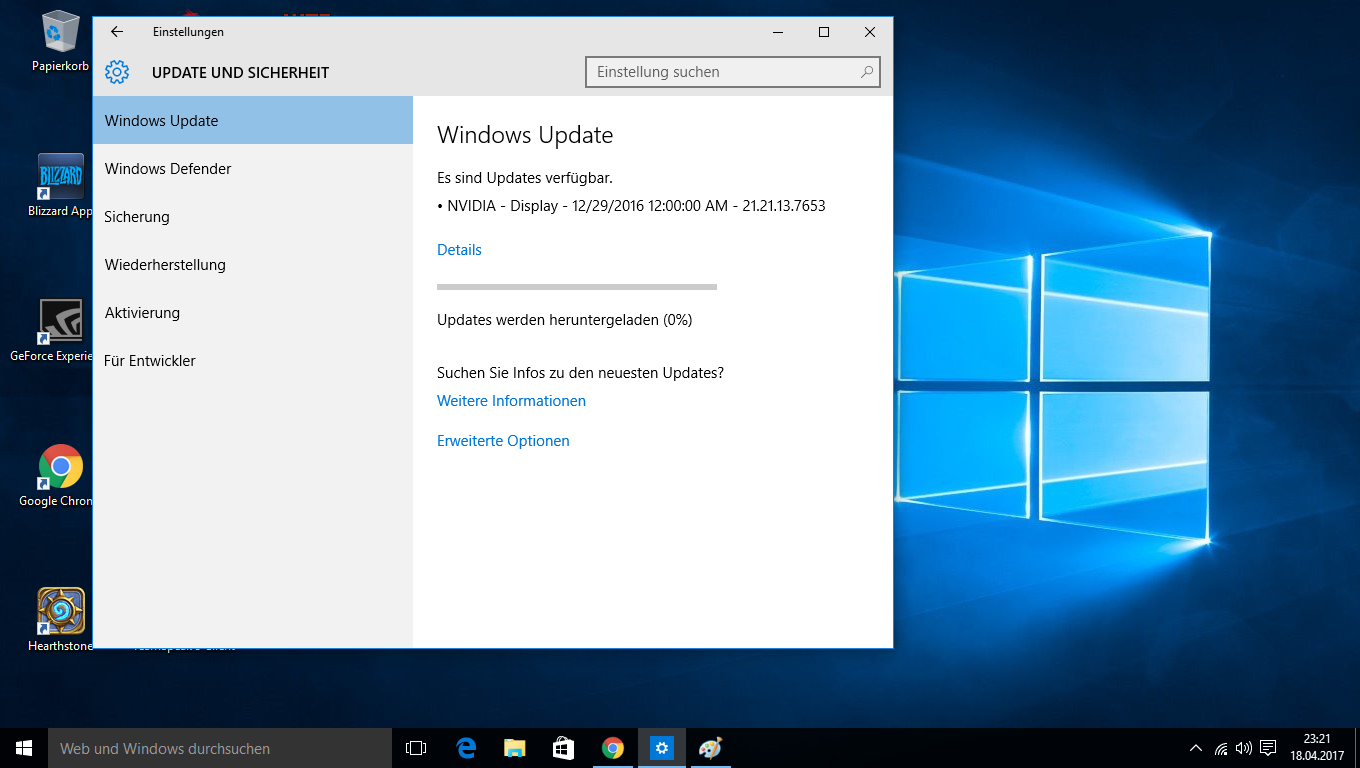The width and height of the screenshot is (1360, 768).
Task: Open the Weitere Informationen link
Action: point(511,401)
